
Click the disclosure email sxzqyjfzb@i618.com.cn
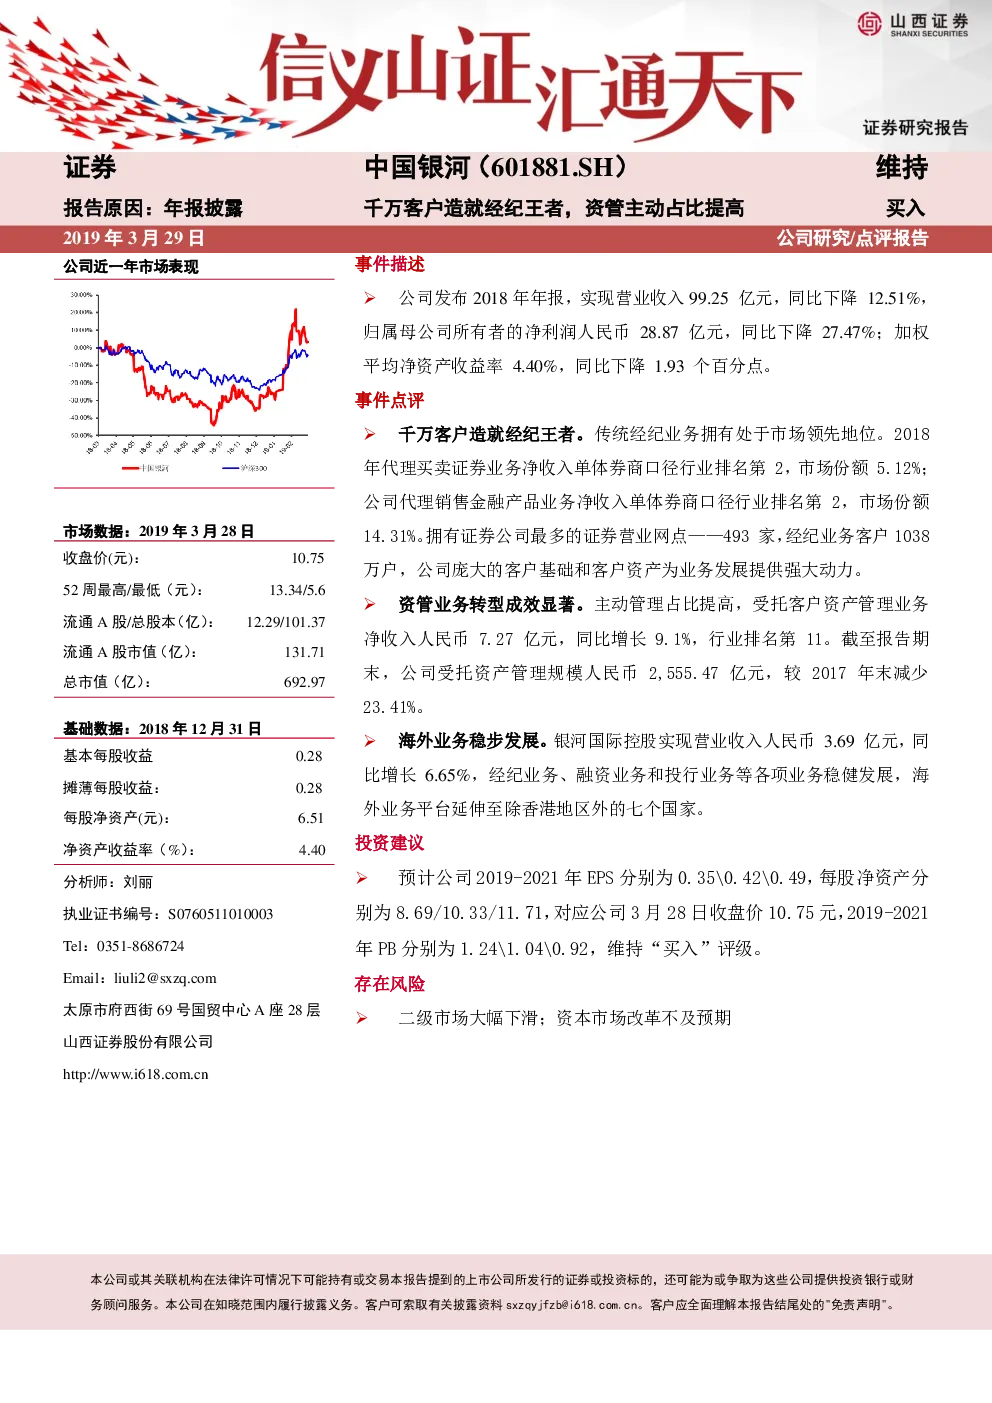tap(573, 1305)
